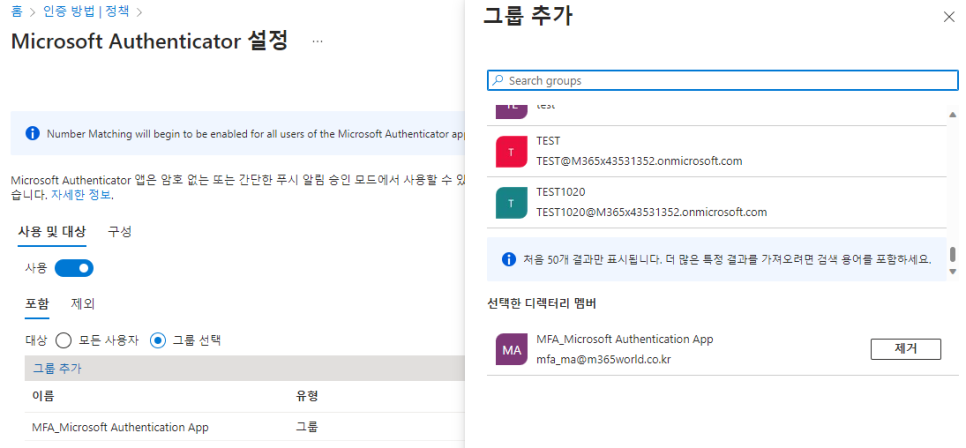Select the TEST1020 group row
The height and width of the screenshot is (448, 966).
click(717, 203)
